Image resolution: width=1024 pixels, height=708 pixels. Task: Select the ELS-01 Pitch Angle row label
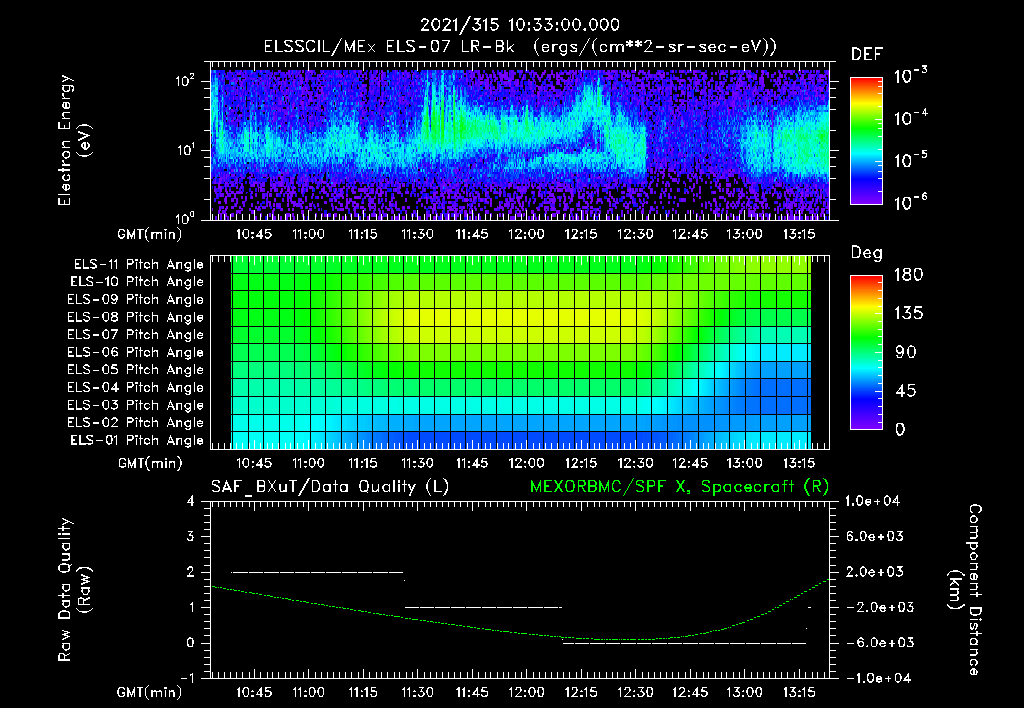point(137,441)
